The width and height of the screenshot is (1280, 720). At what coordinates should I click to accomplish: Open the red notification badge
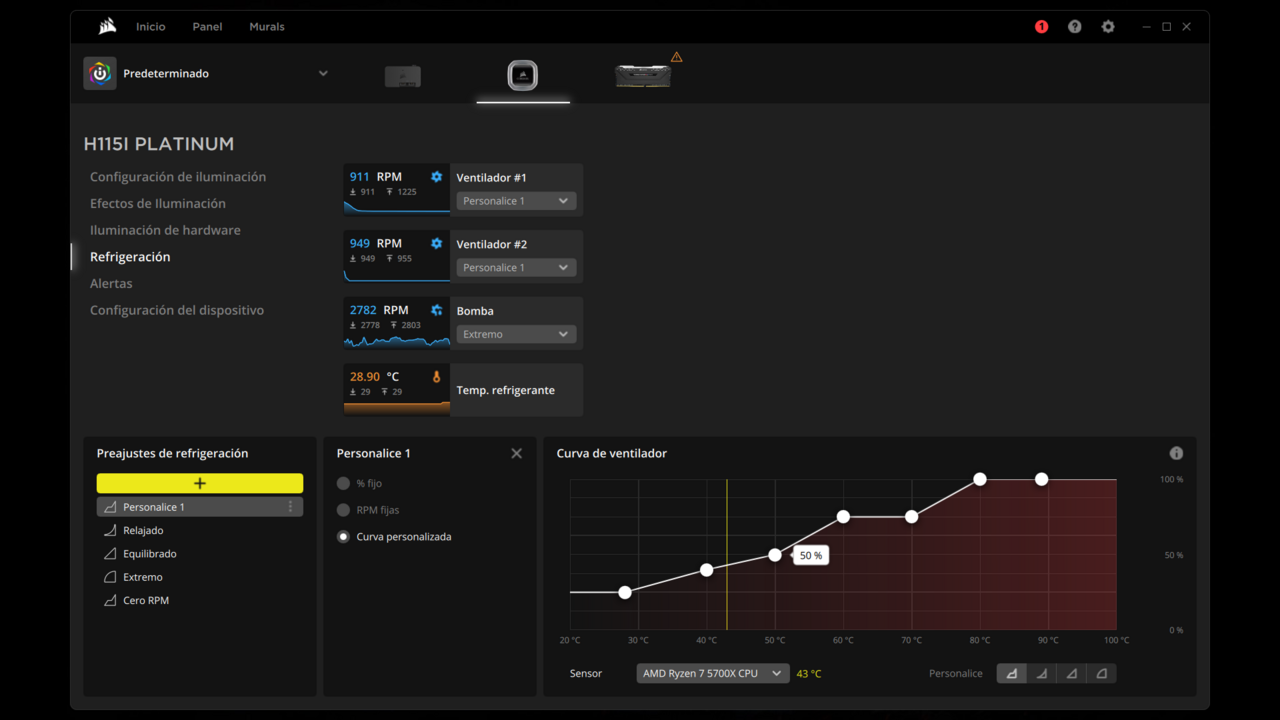(1041, 27)
